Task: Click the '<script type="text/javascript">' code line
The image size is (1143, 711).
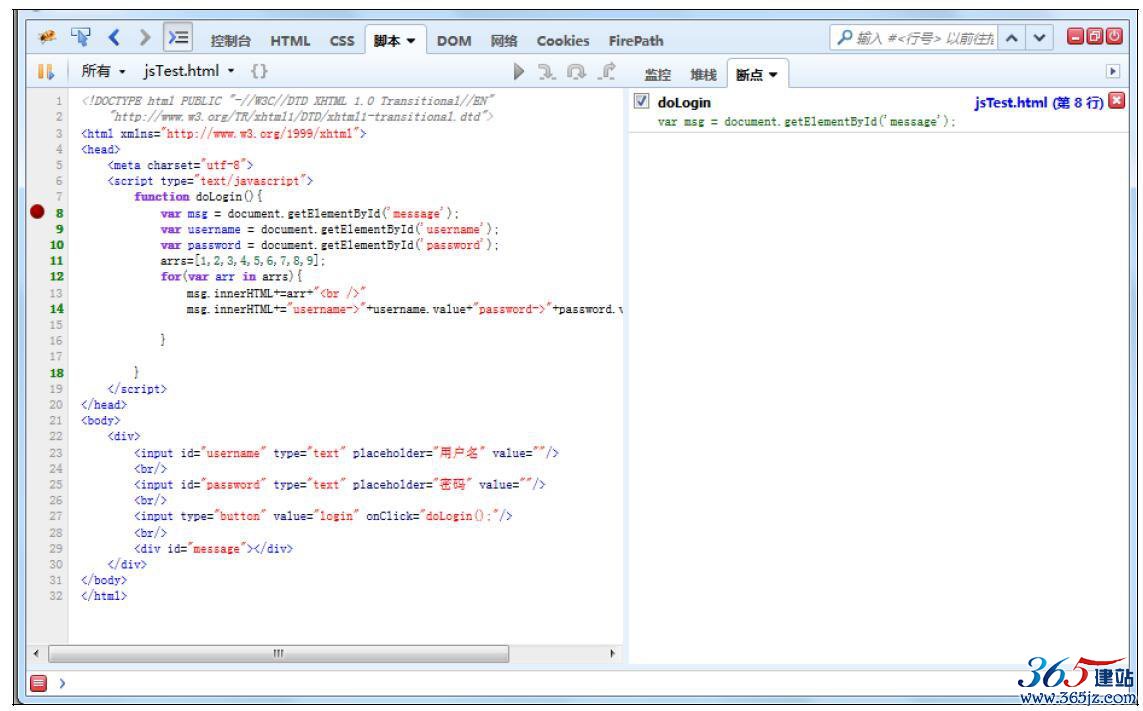Action: pyautogui.click(x=211, y=181)
